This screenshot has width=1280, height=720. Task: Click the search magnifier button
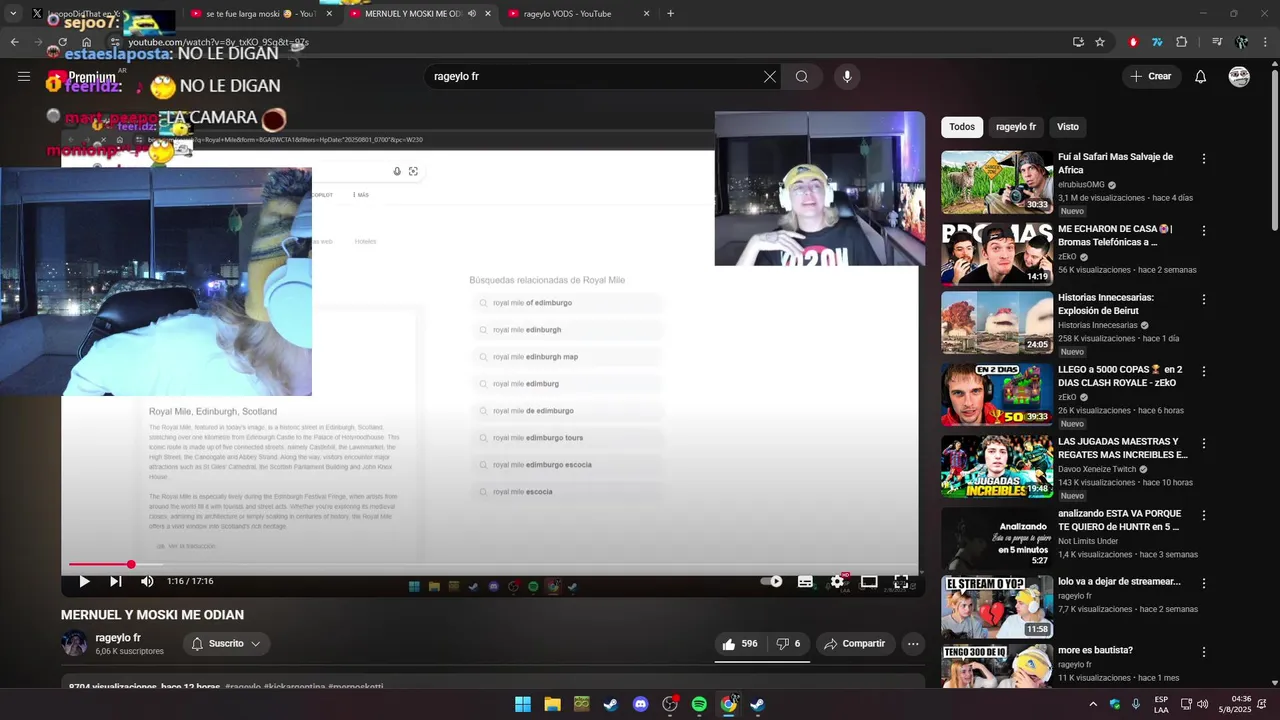pos(802,77)
